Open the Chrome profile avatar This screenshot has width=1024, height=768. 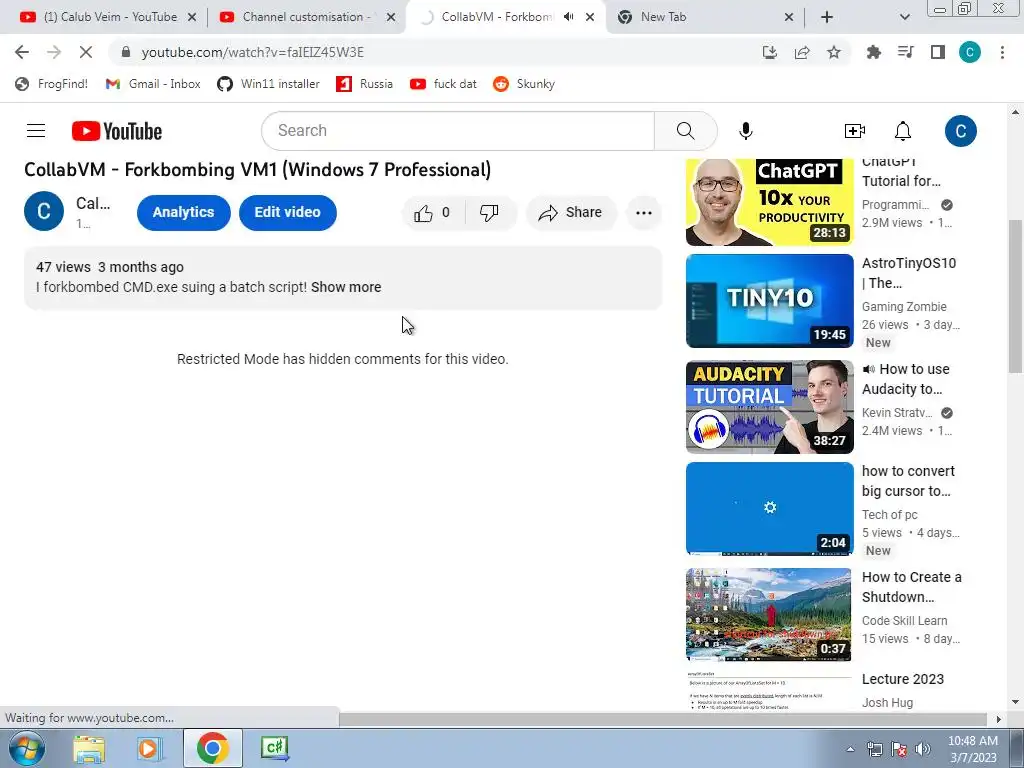click(970, 52)
